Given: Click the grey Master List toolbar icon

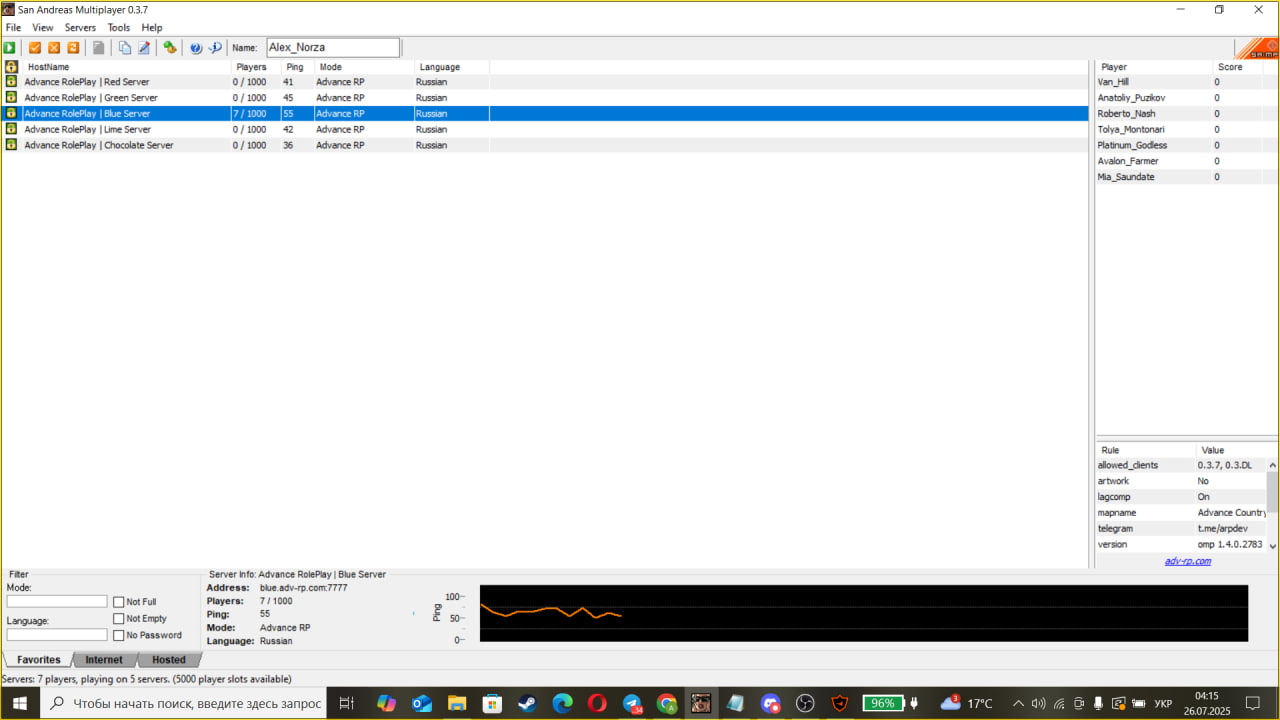Looking at the screenshot, I should click(x=99, y=47).
